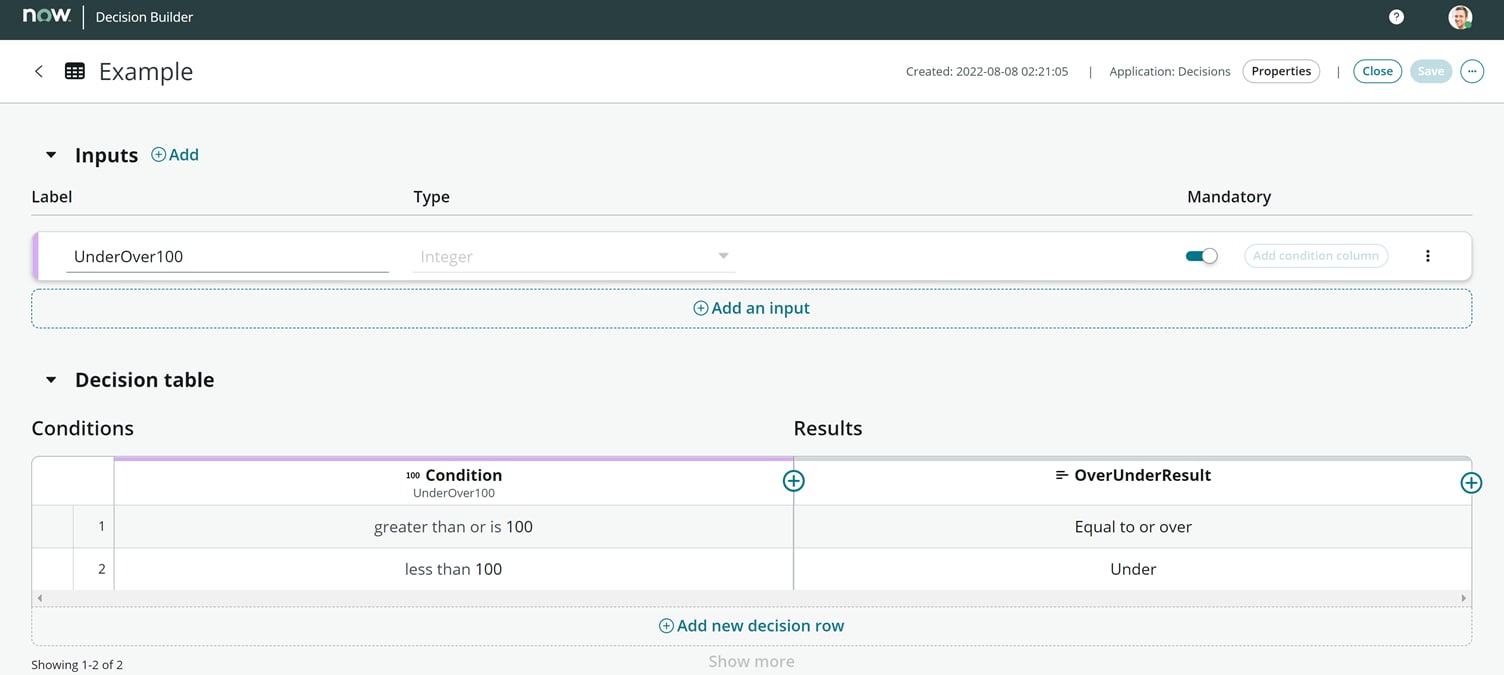Collapse the Inputs section
The width and height of the screenshot is (1504, 675).
(x=51, y=155)
